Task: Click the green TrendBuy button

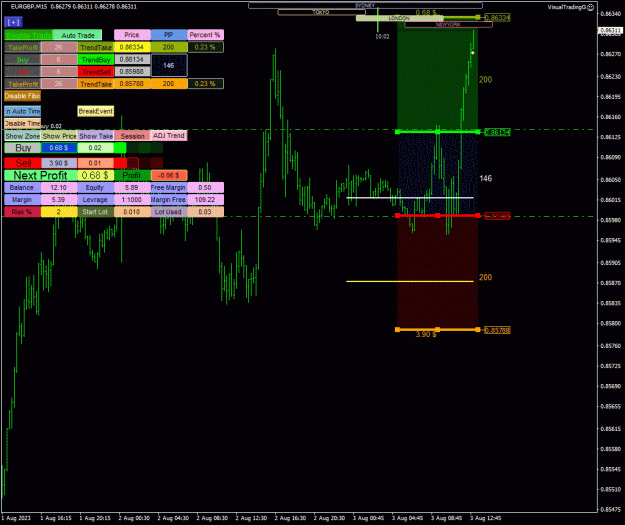Action: (x=96, y=60)
